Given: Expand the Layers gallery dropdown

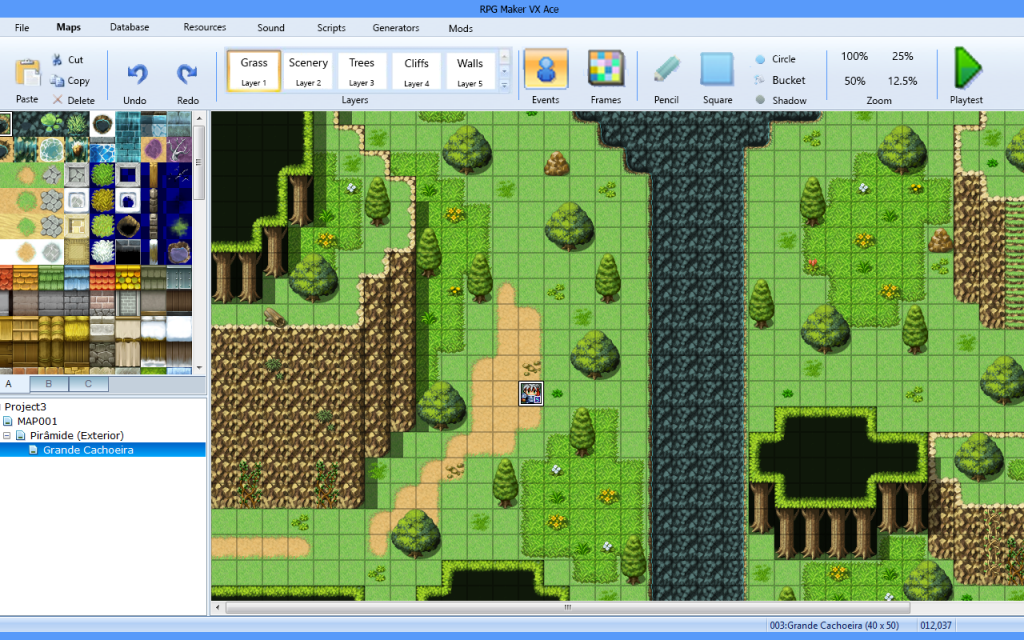Looking at the screenshot, I should [504, 86].
